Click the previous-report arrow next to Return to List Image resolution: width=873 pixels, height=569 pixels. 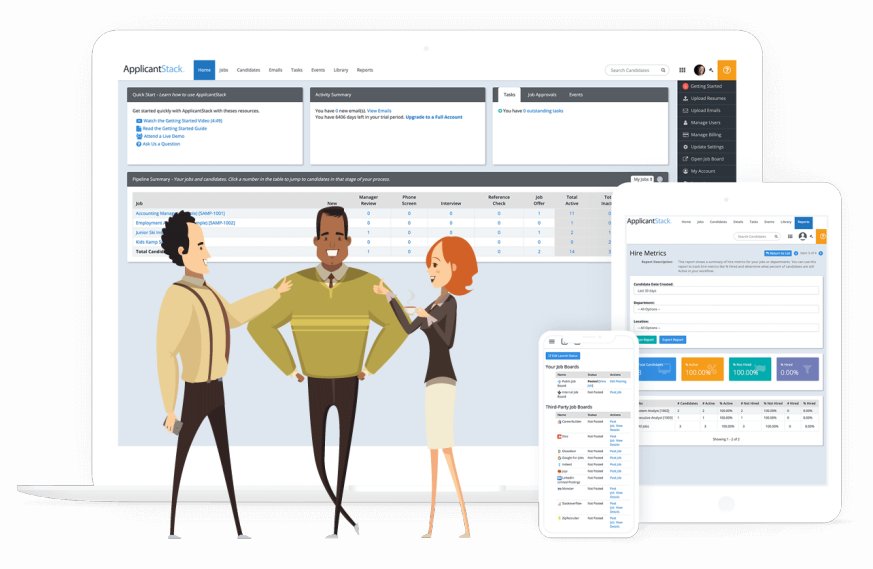796,253
